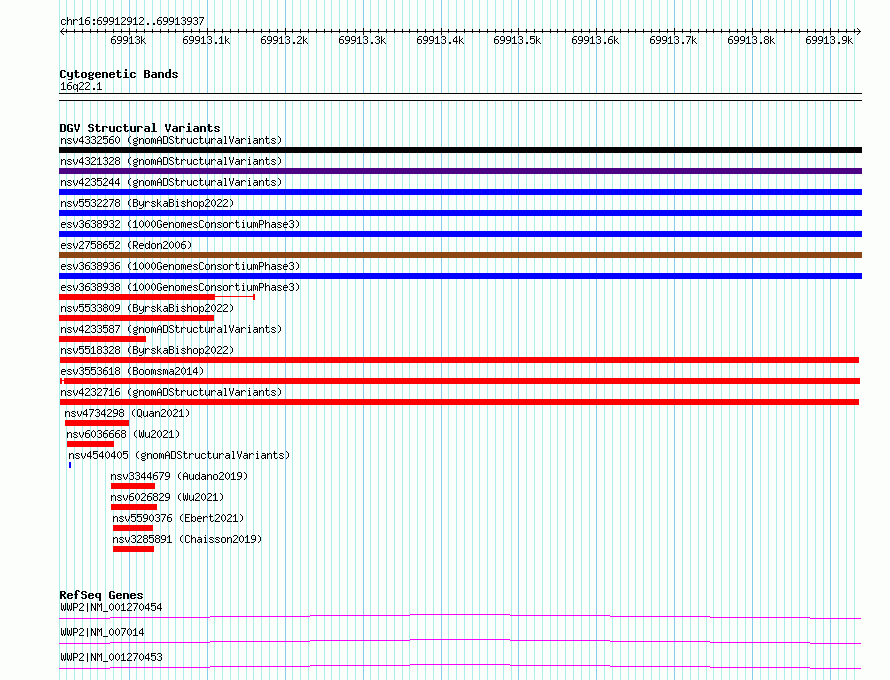This screenshot has height=680, width=890.
Task: Click the red bar under nsv6026829
Action: click(134, 507)
